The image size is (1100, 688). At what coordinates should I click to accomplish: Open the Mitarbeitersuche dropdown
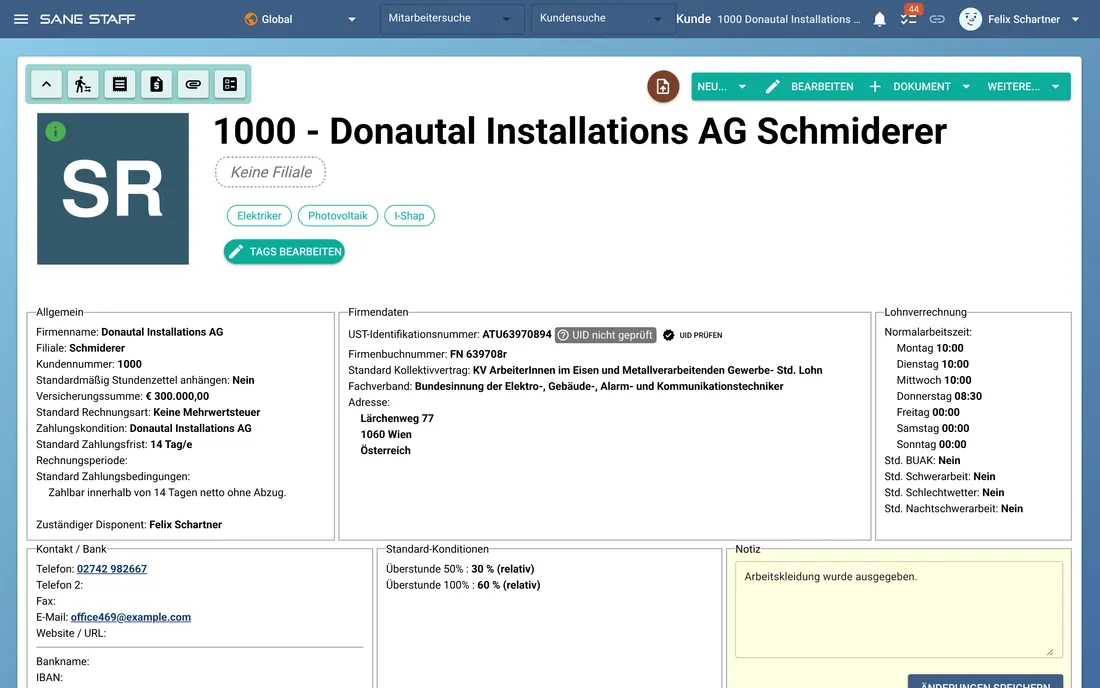[x=451, y=19]
